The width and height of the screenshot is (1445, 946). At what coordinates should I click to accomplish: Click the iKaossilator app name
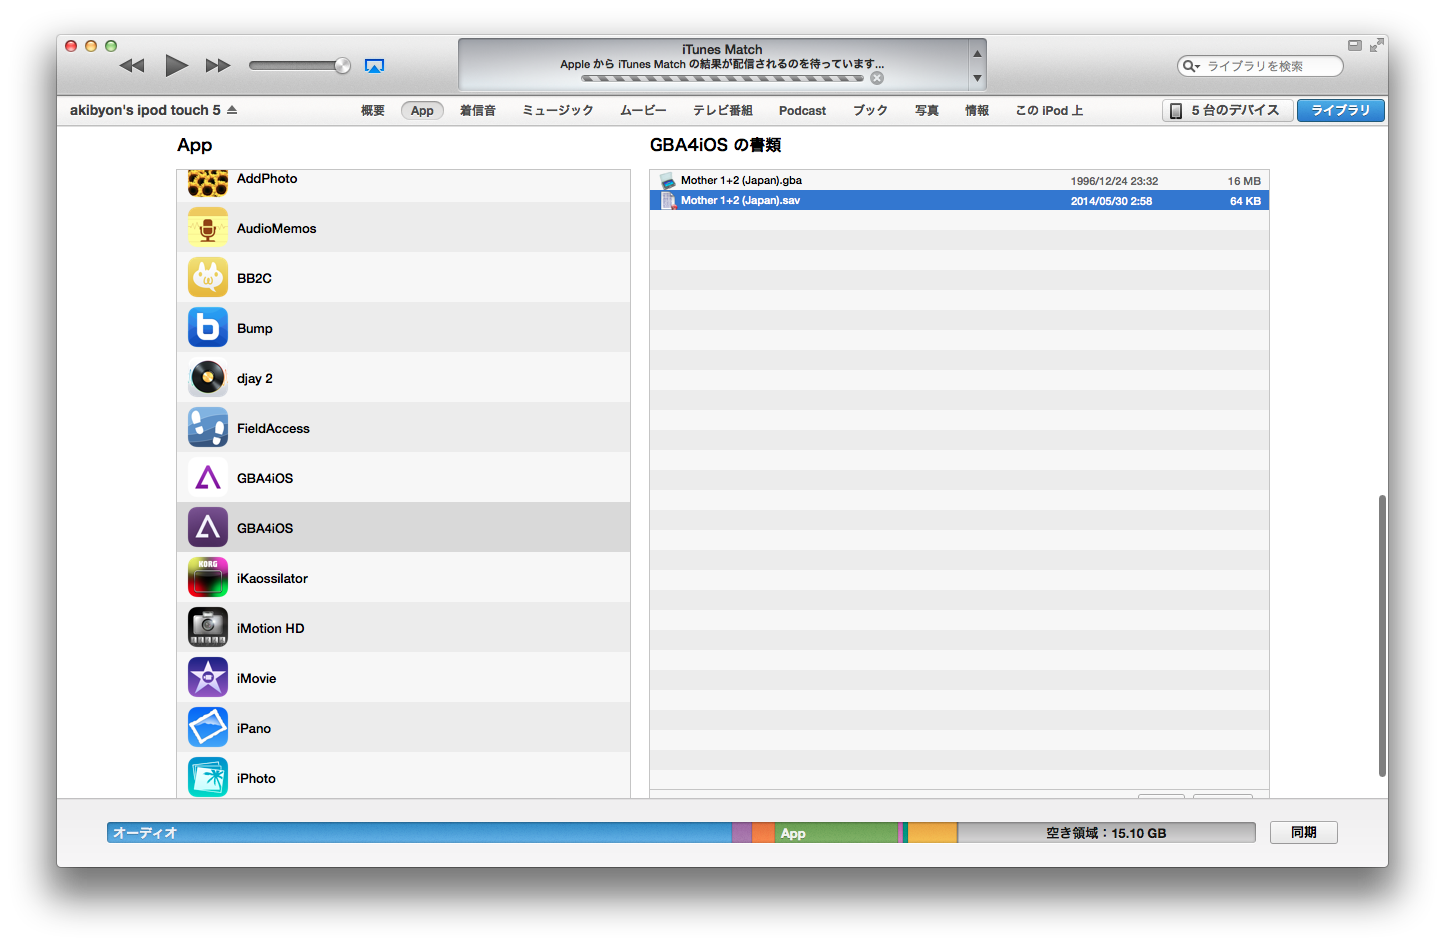point(272,578)
